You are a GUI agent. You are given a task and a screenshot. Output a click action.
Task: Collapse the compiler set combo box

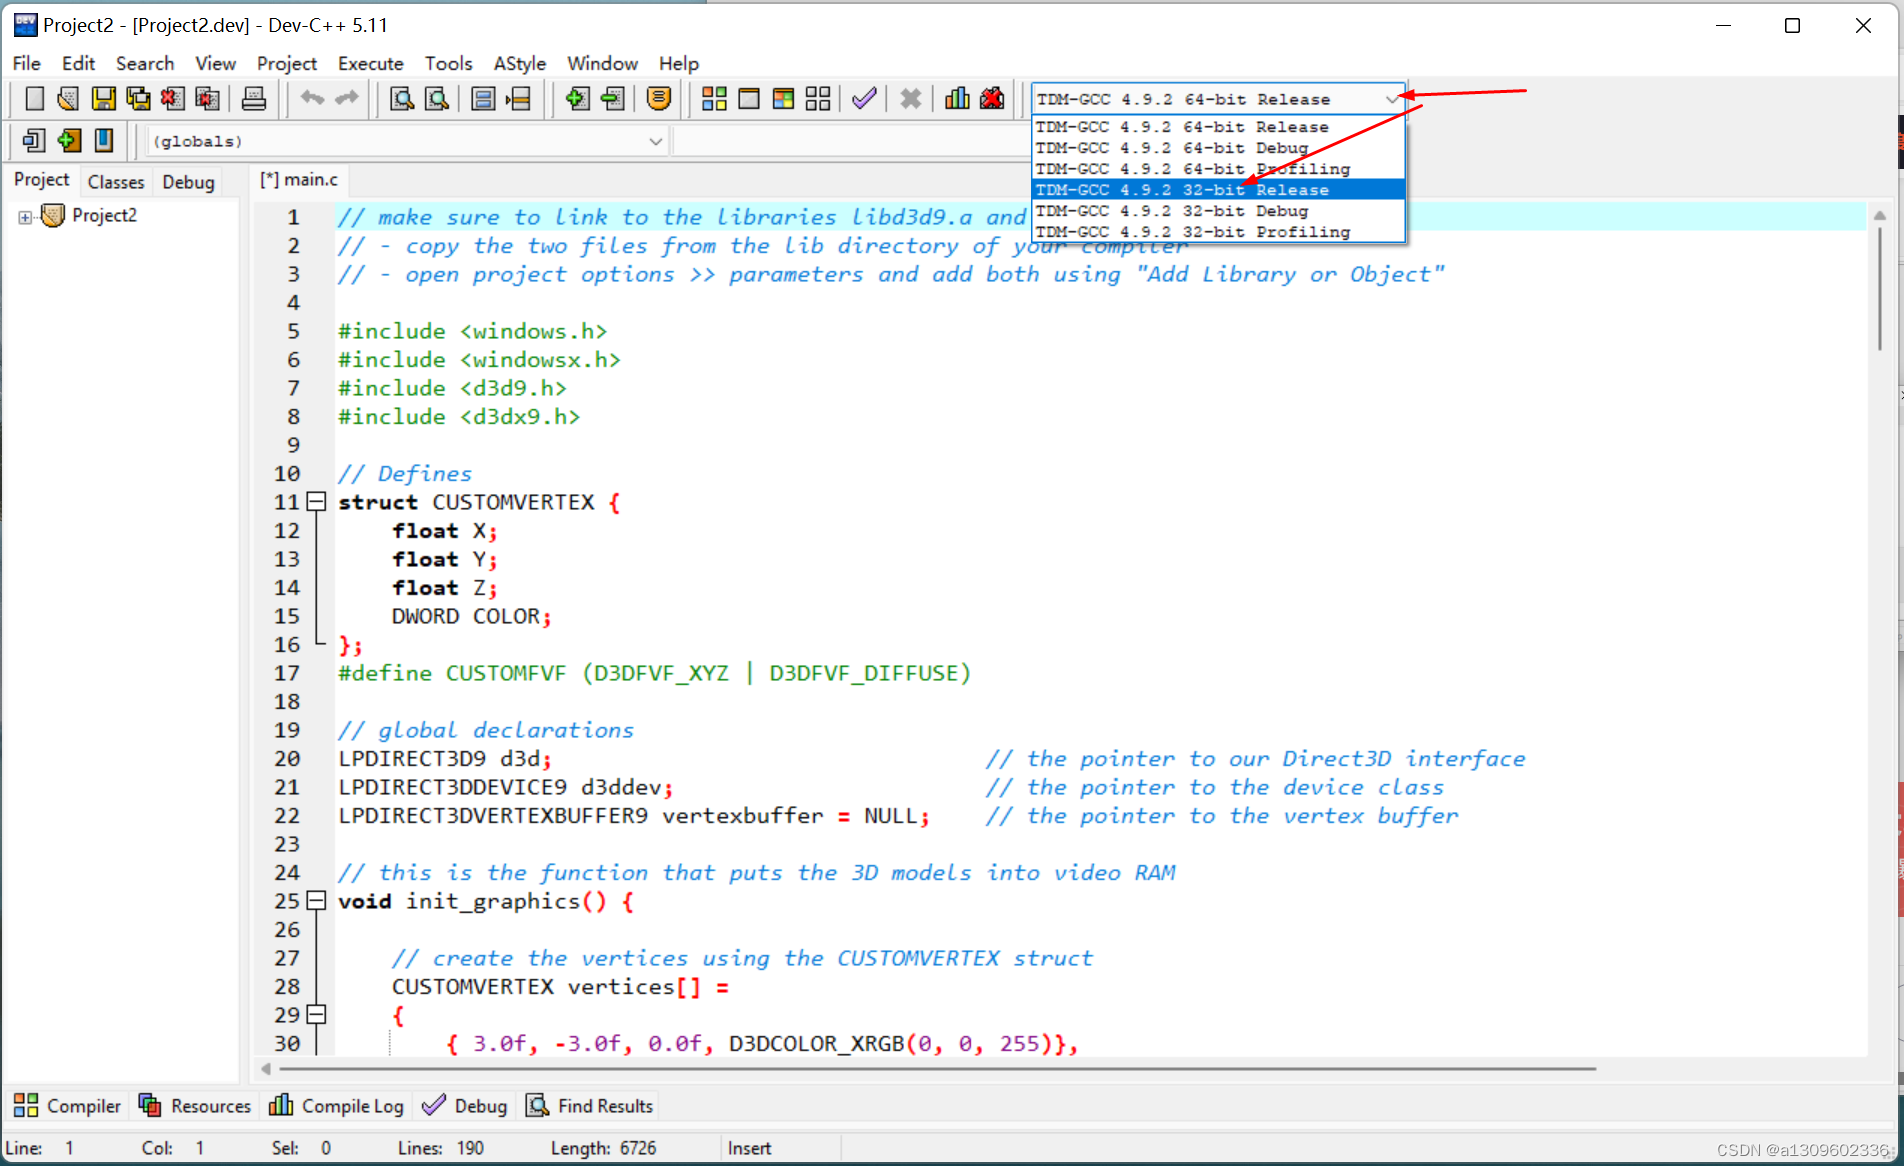(1392, 99)
